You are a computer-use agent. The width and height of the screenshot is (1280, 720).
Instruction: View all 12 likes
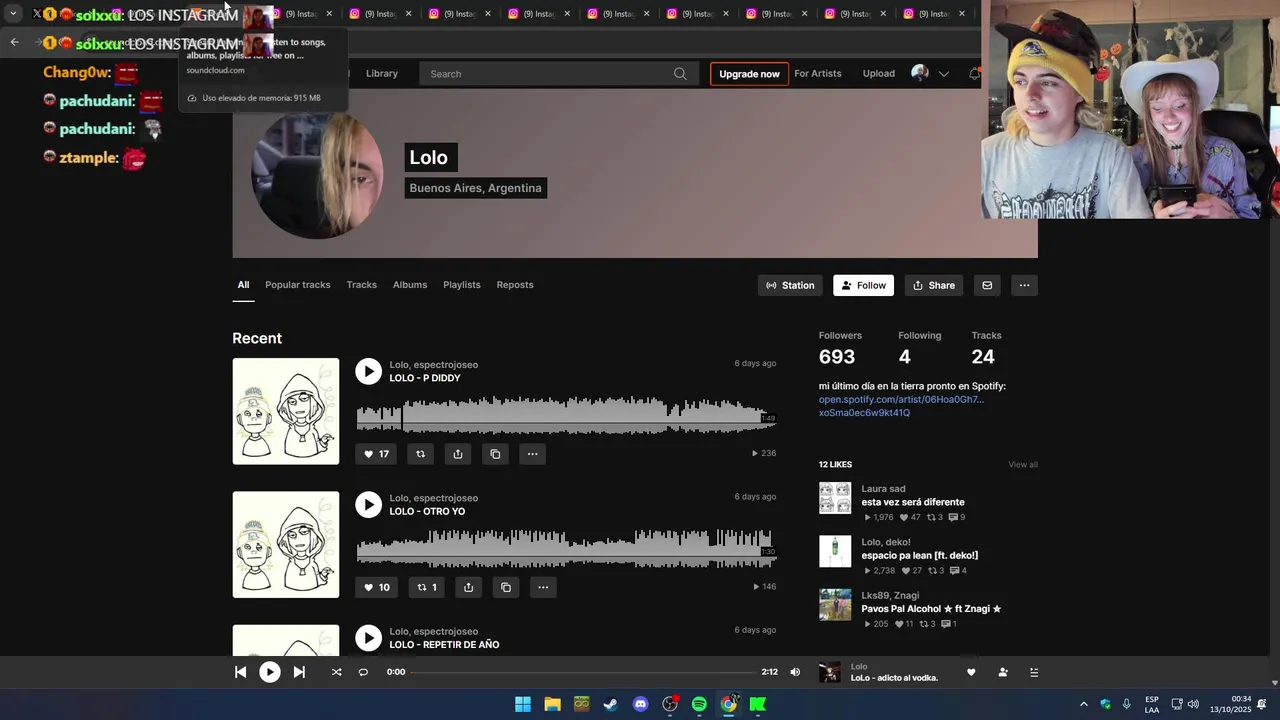[1023, 464]
